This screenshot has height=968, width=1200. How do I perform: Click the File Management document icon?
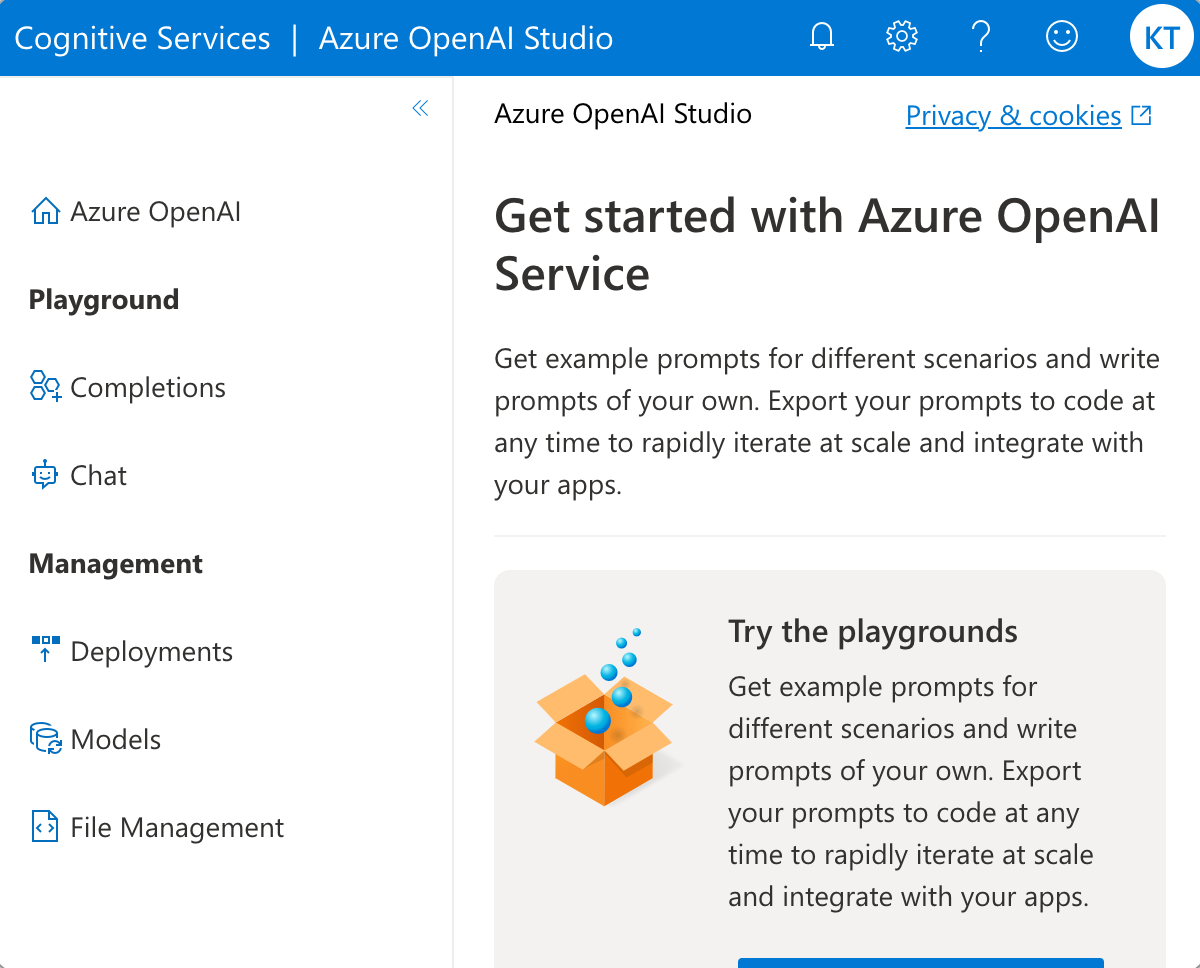pos(42,827)
